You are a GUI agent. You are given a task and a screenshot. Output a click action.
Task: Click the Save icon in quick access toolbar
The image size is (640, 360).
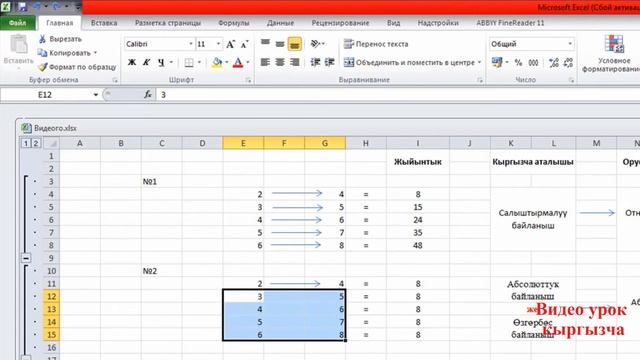coord(22,7)
